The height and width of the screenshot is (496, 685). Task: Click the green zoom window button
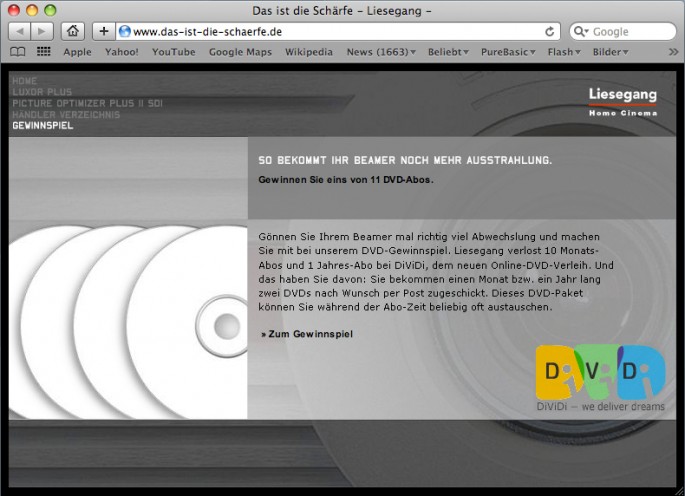coord(50,10)
